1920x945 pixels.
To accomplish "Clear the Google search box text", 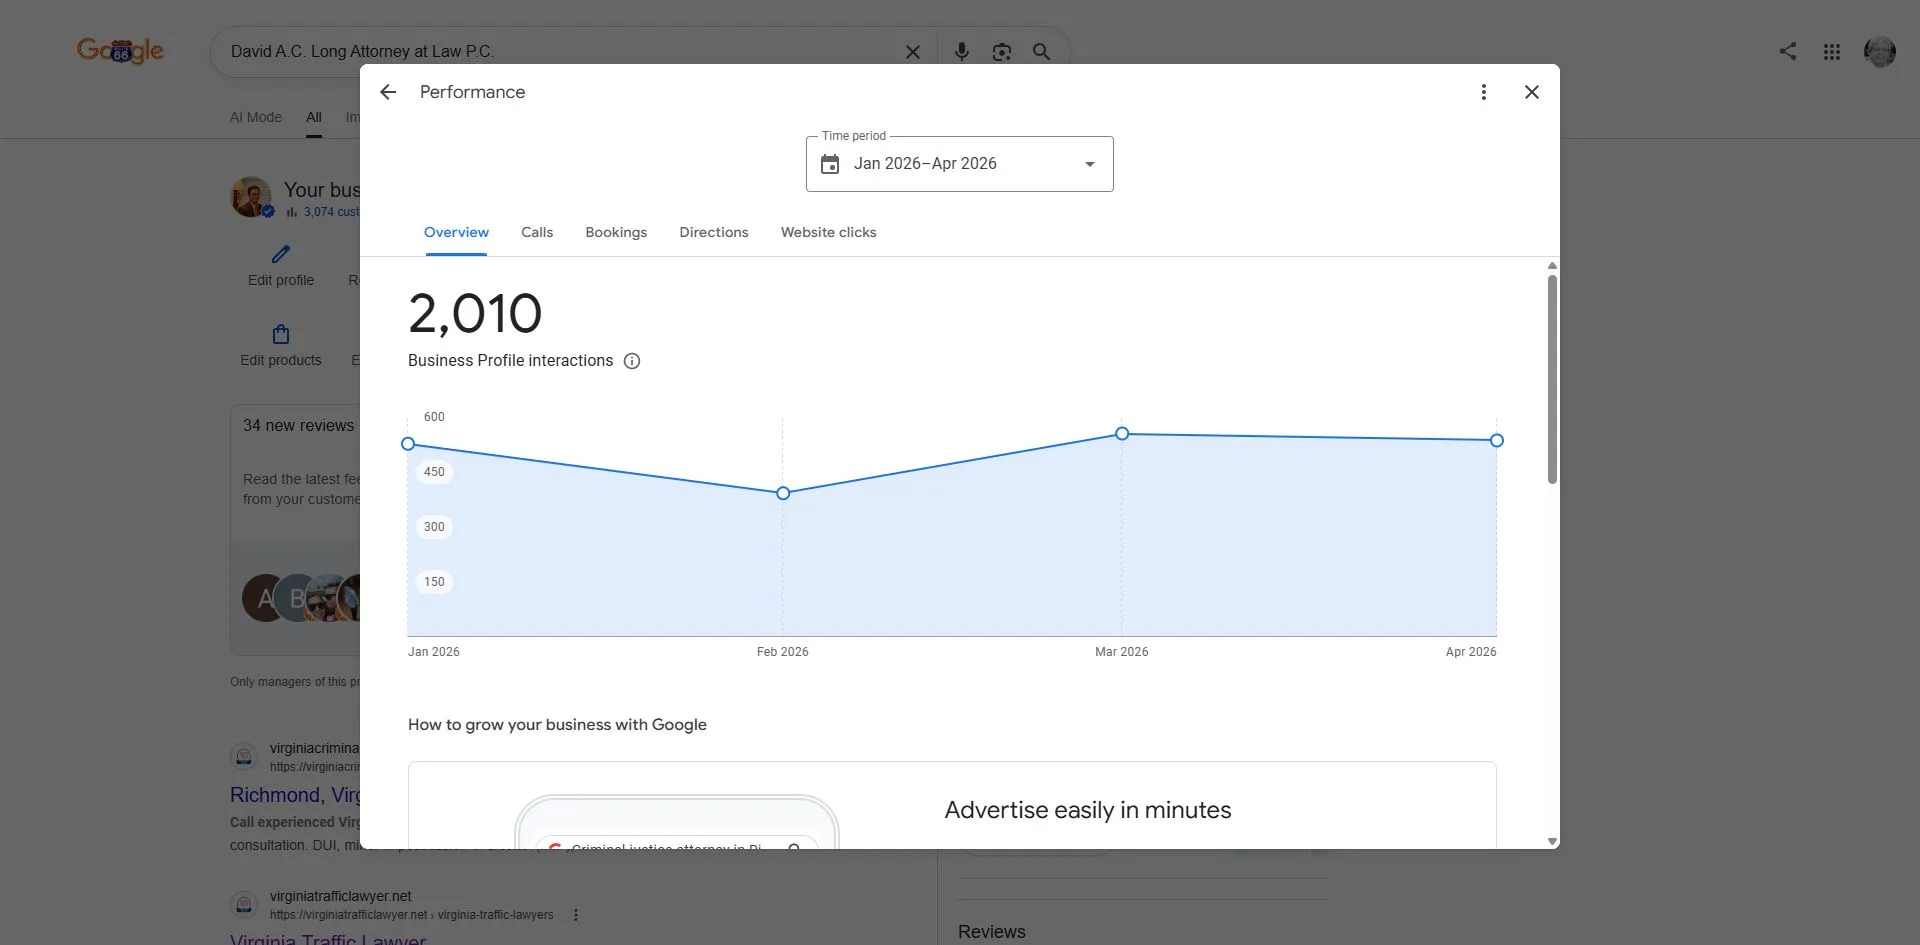I will (913, 52).
